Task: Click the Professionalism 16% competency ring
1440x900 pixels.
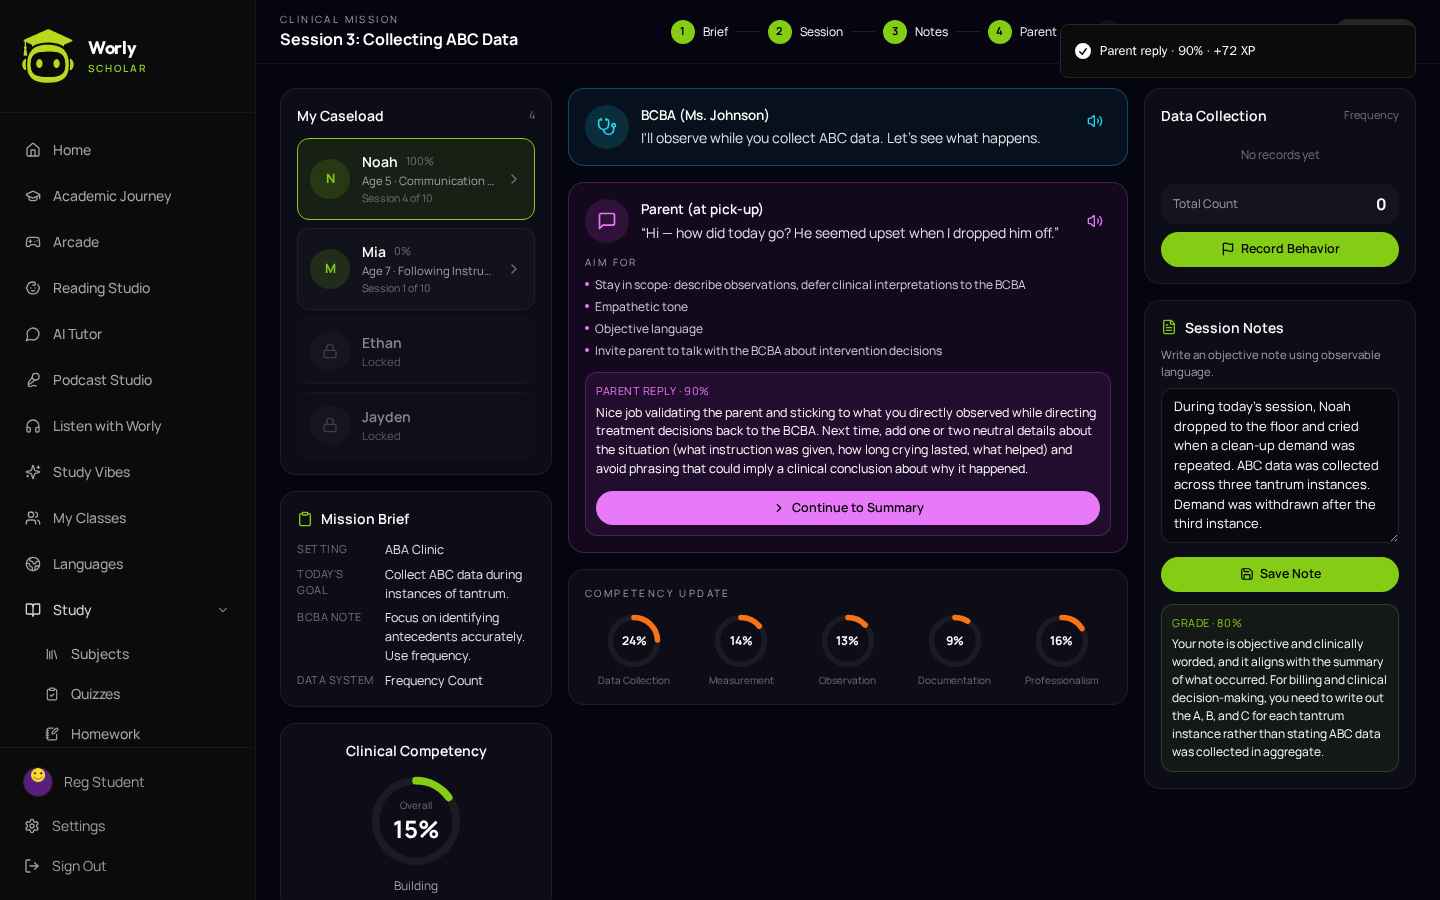Action: [x=1062, y=641]
